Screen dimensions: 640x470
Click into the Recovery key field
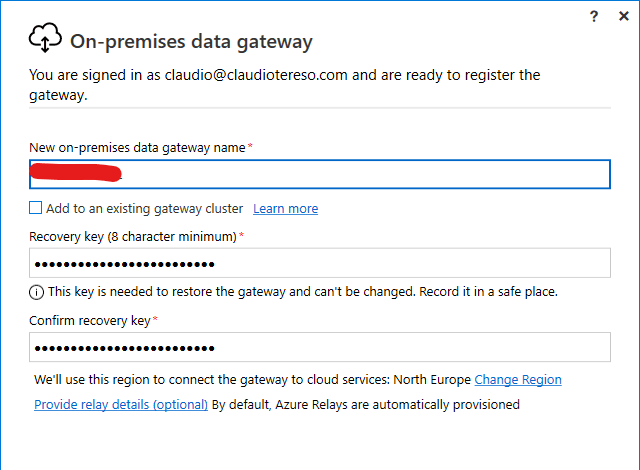[320, 263]
